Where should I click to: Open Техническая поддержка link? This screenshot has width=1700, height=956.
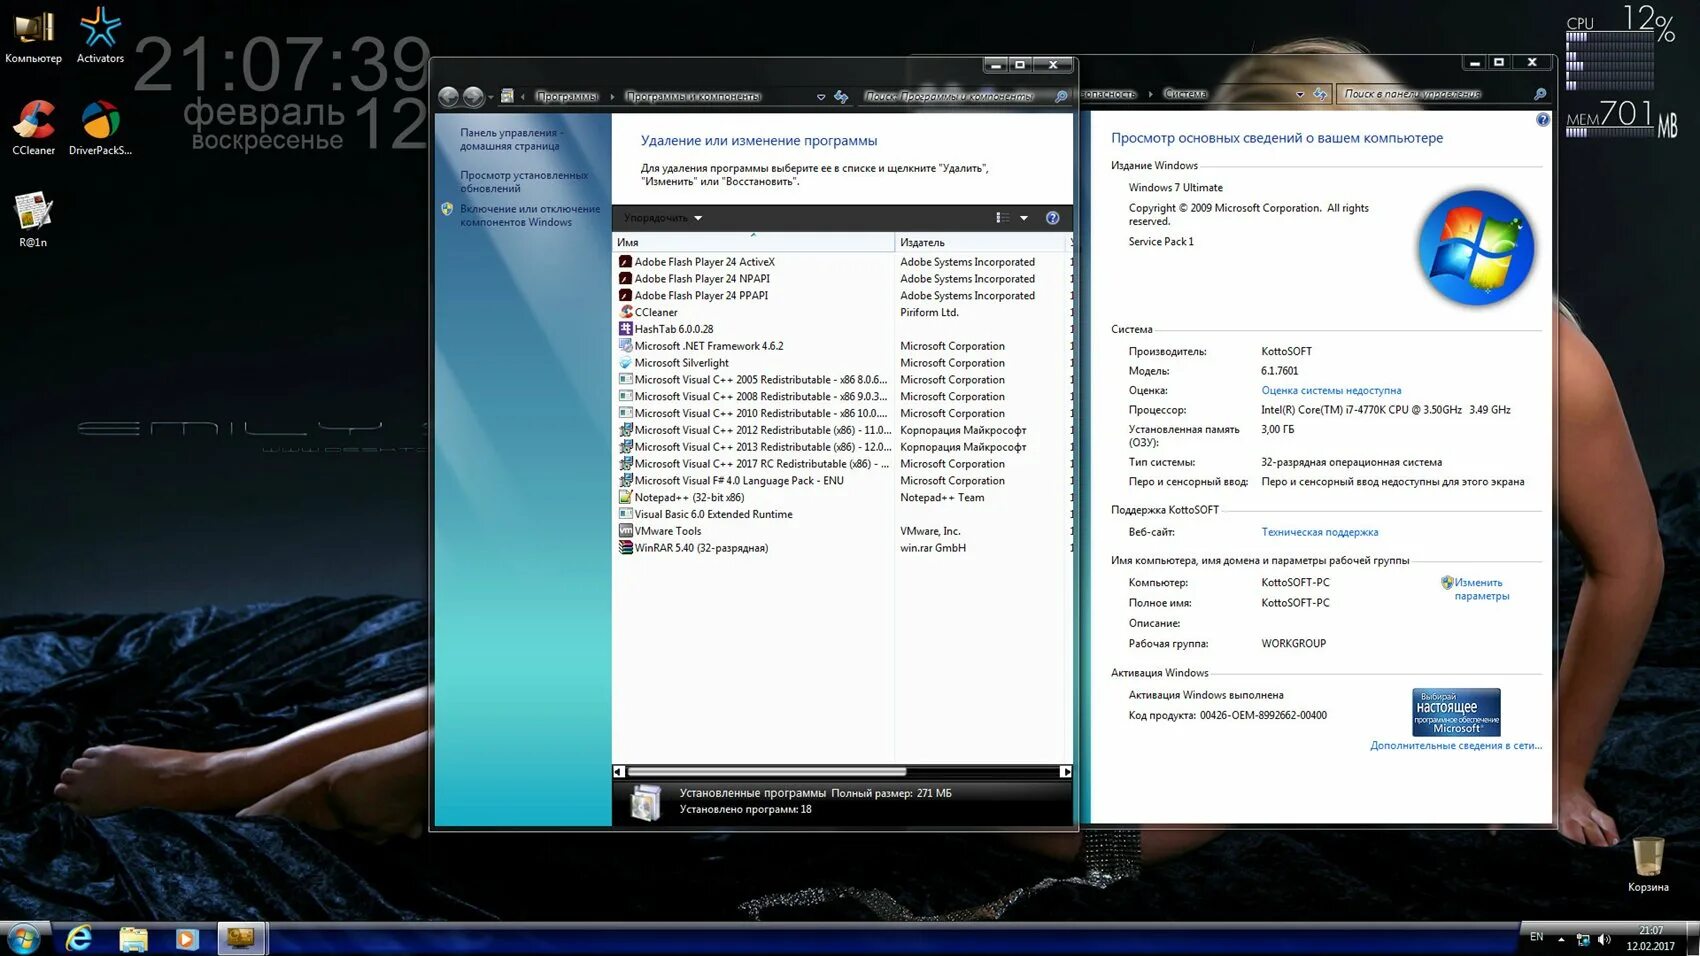click(x=1319, y=532)
